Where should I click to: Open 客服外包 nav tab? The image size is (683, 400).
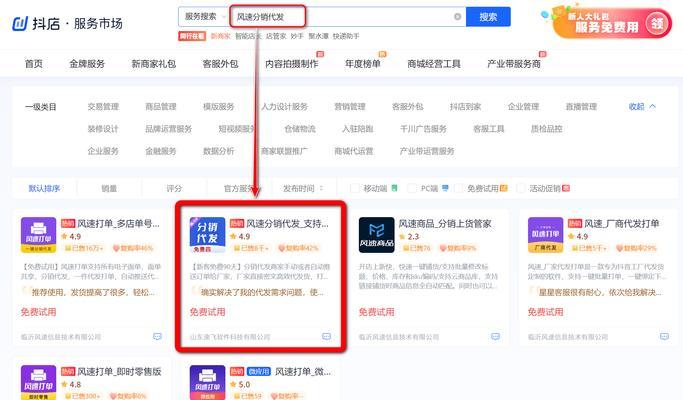pos(220,64)
